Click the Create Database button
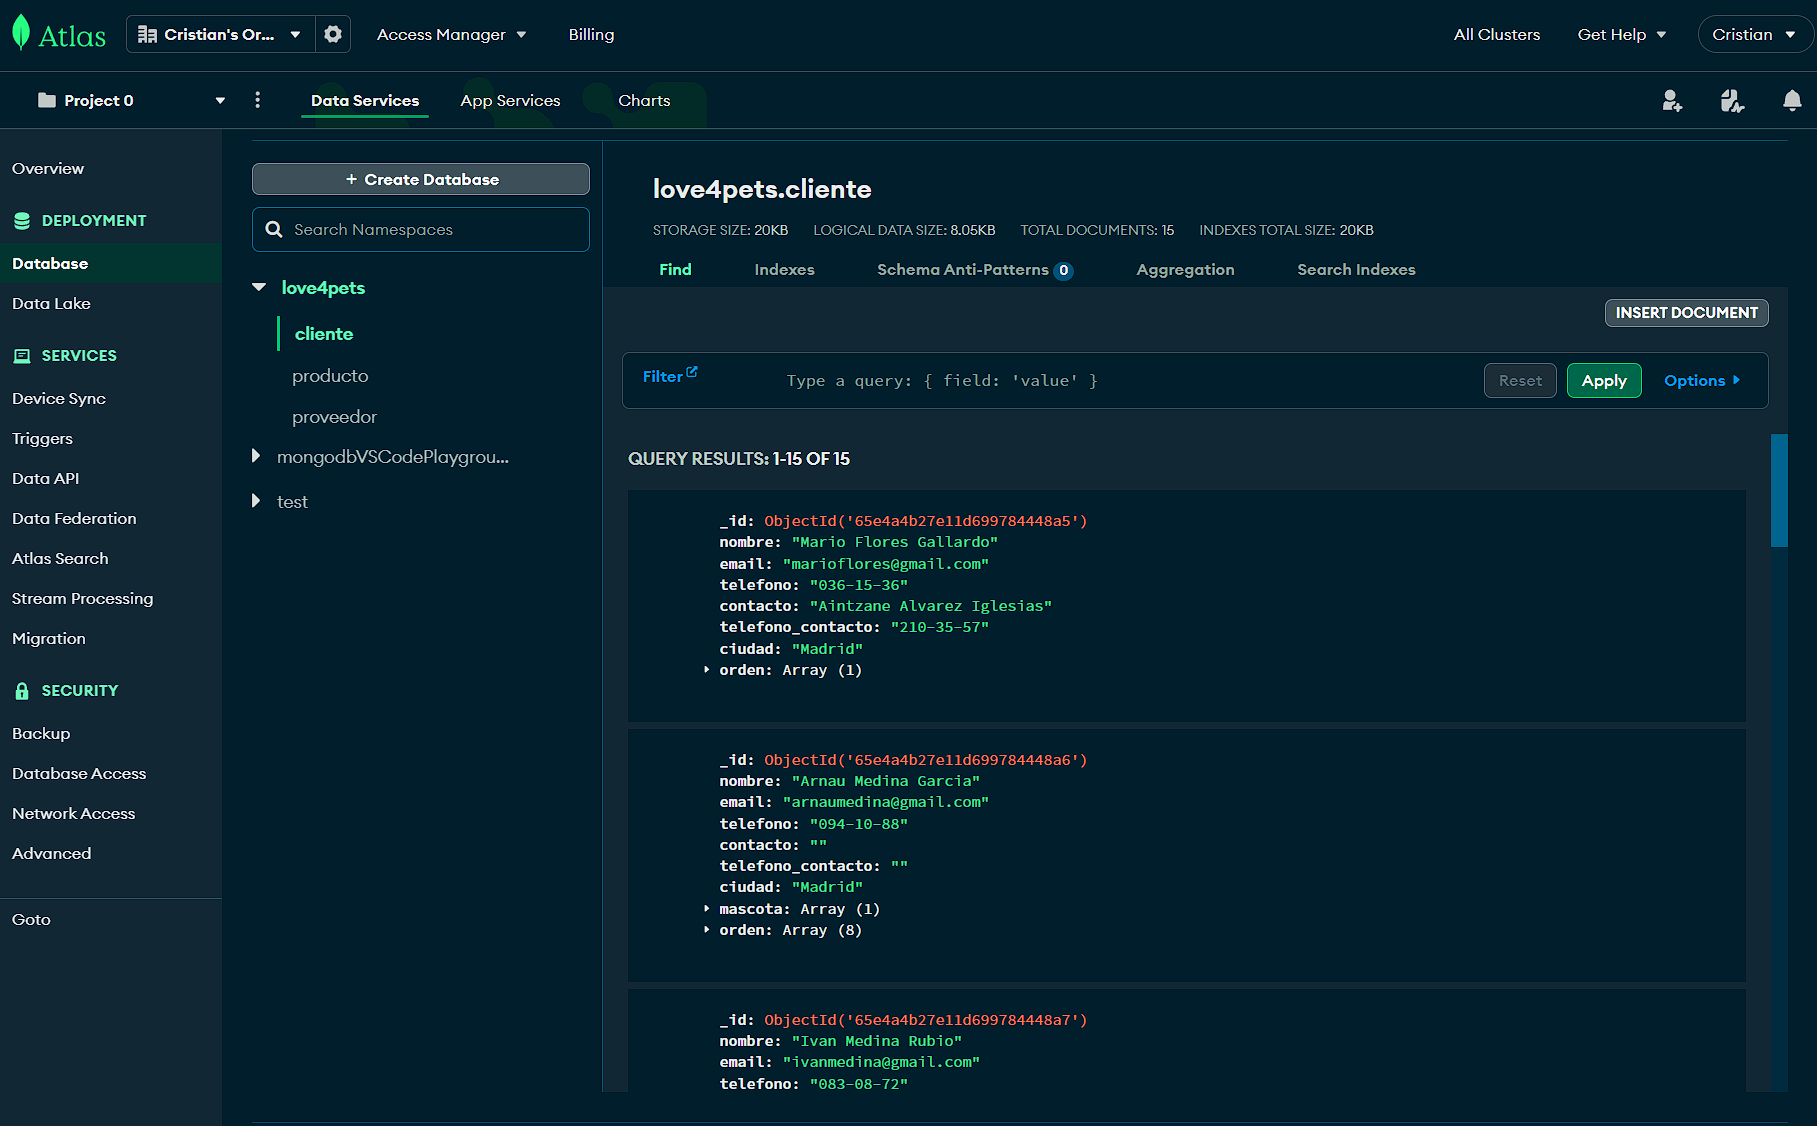The width and height of the screenshot is (1817, 1126). [x=421, y=179]
